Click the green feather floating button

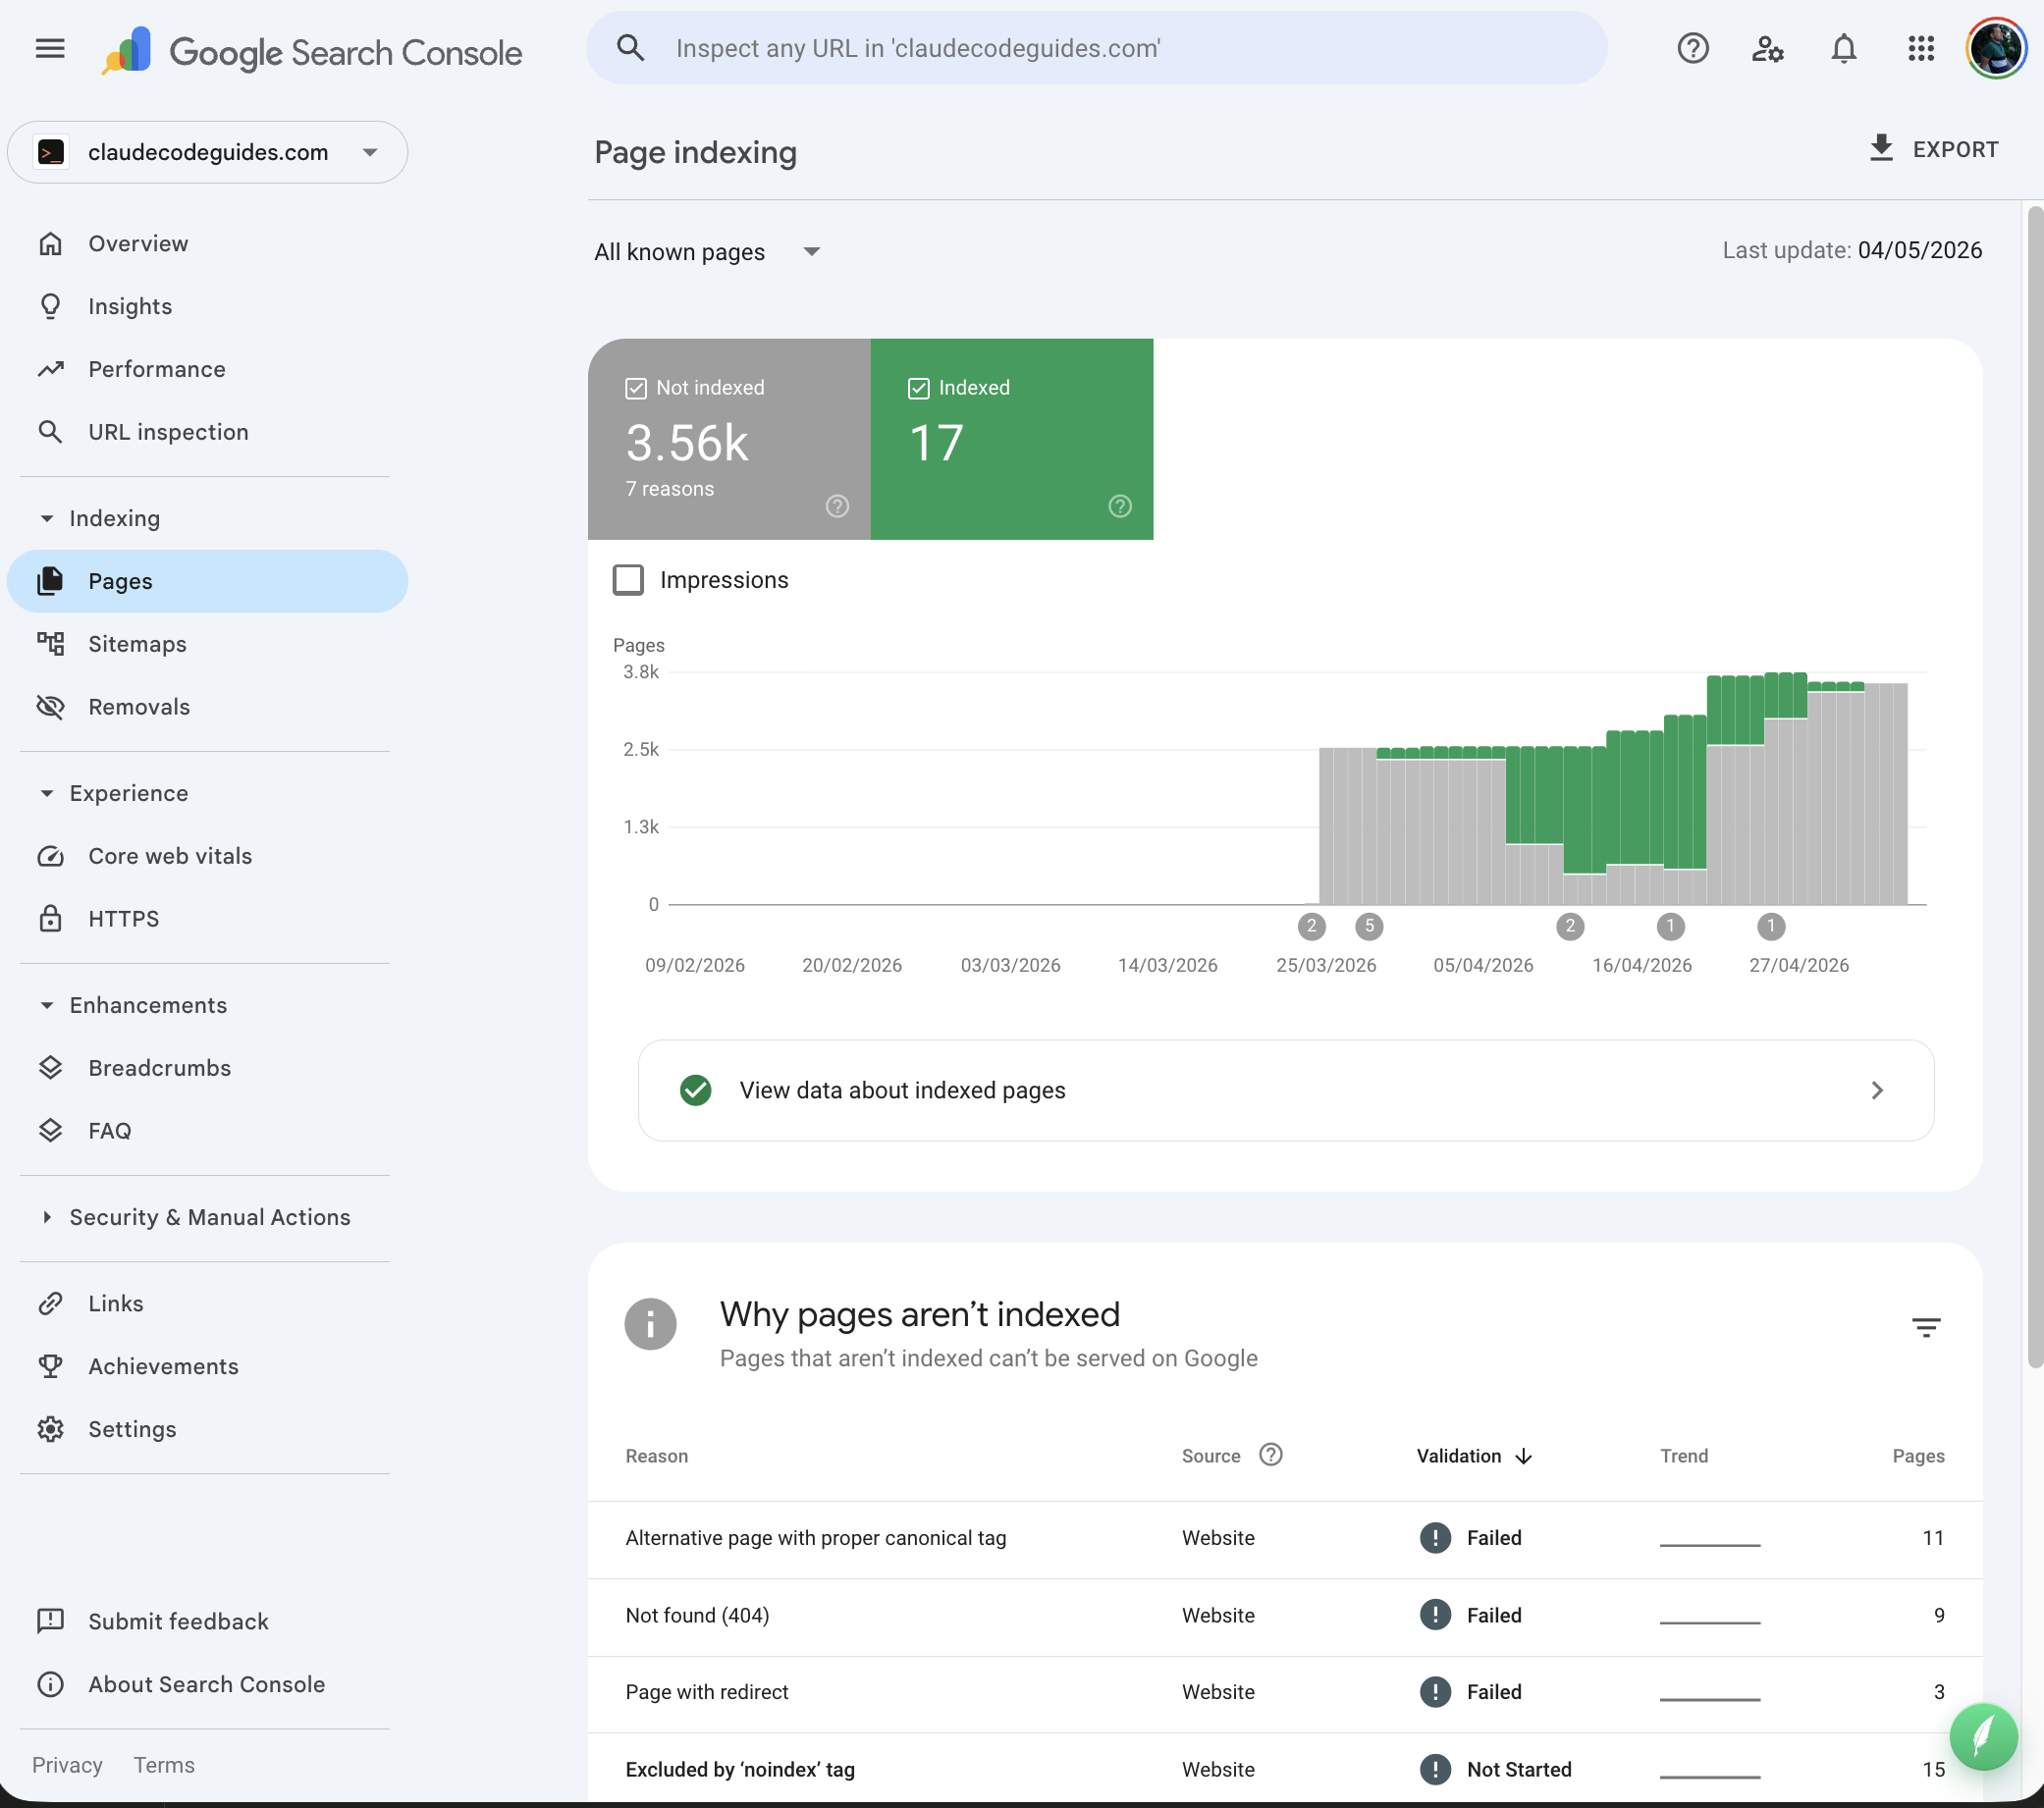click(1984, 1736)
